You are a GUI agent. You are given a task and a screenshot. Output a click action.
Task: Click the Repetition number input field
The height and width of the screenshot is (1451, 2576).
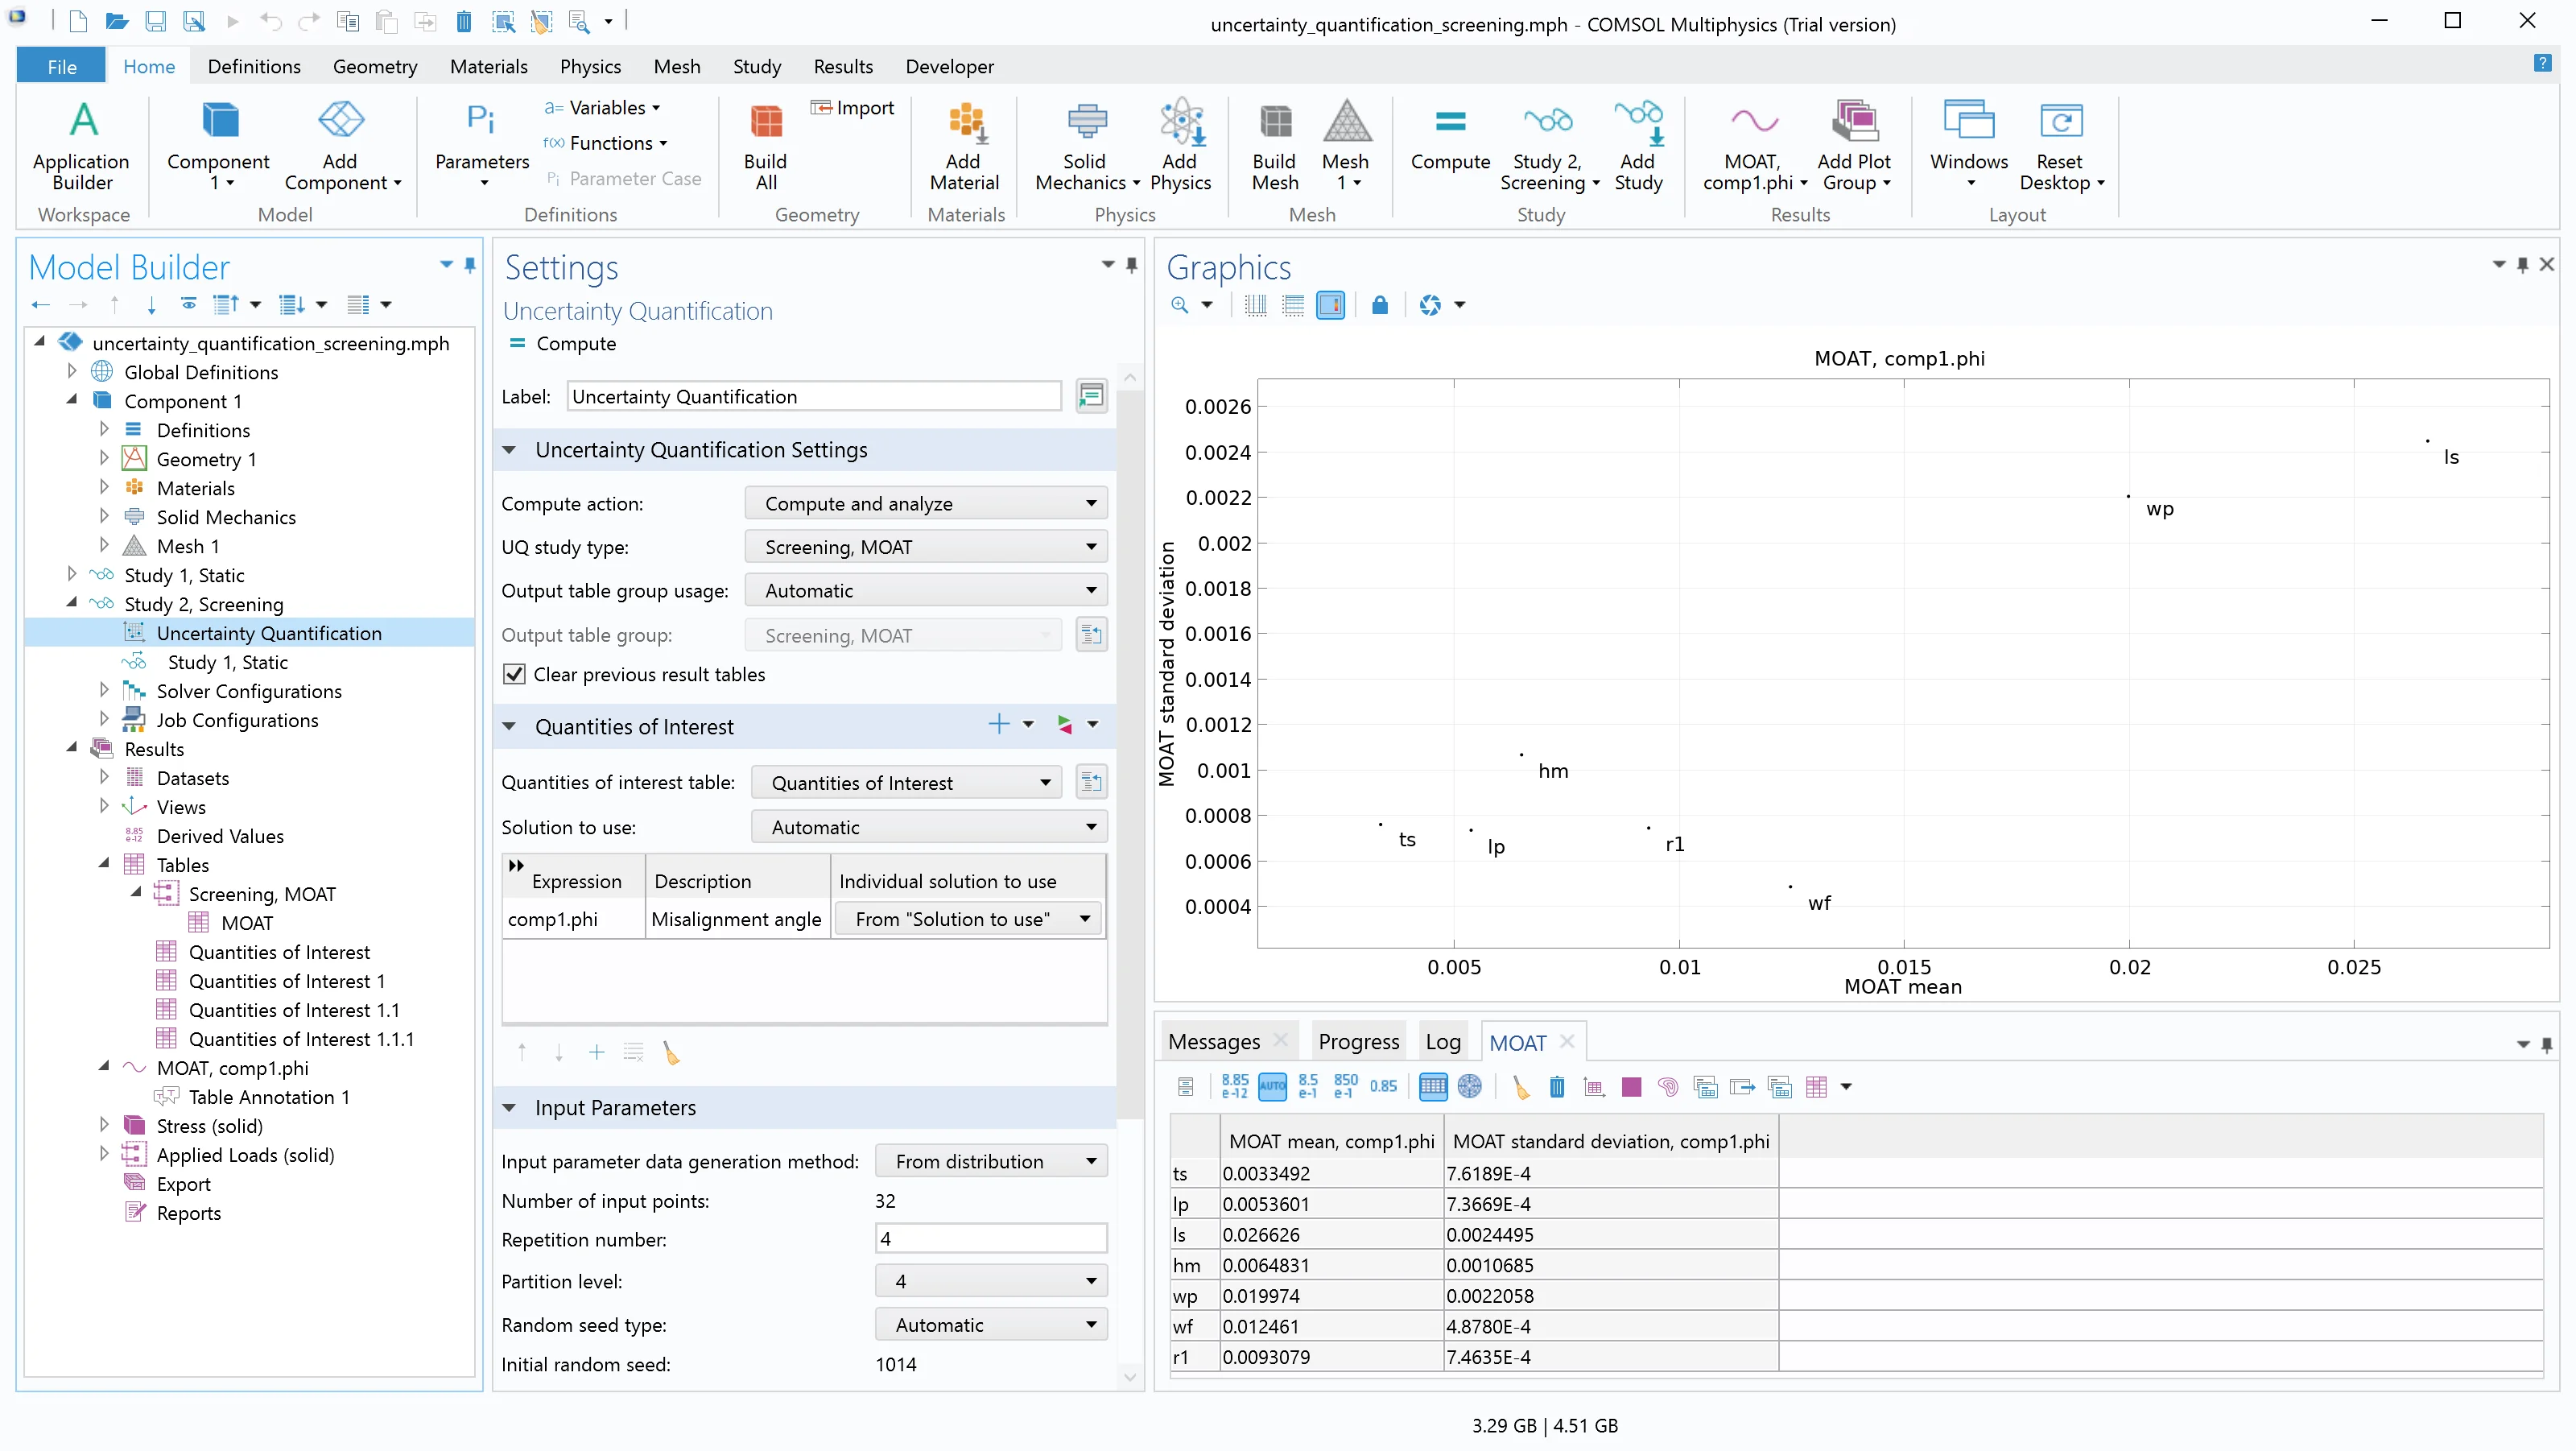990,1239
